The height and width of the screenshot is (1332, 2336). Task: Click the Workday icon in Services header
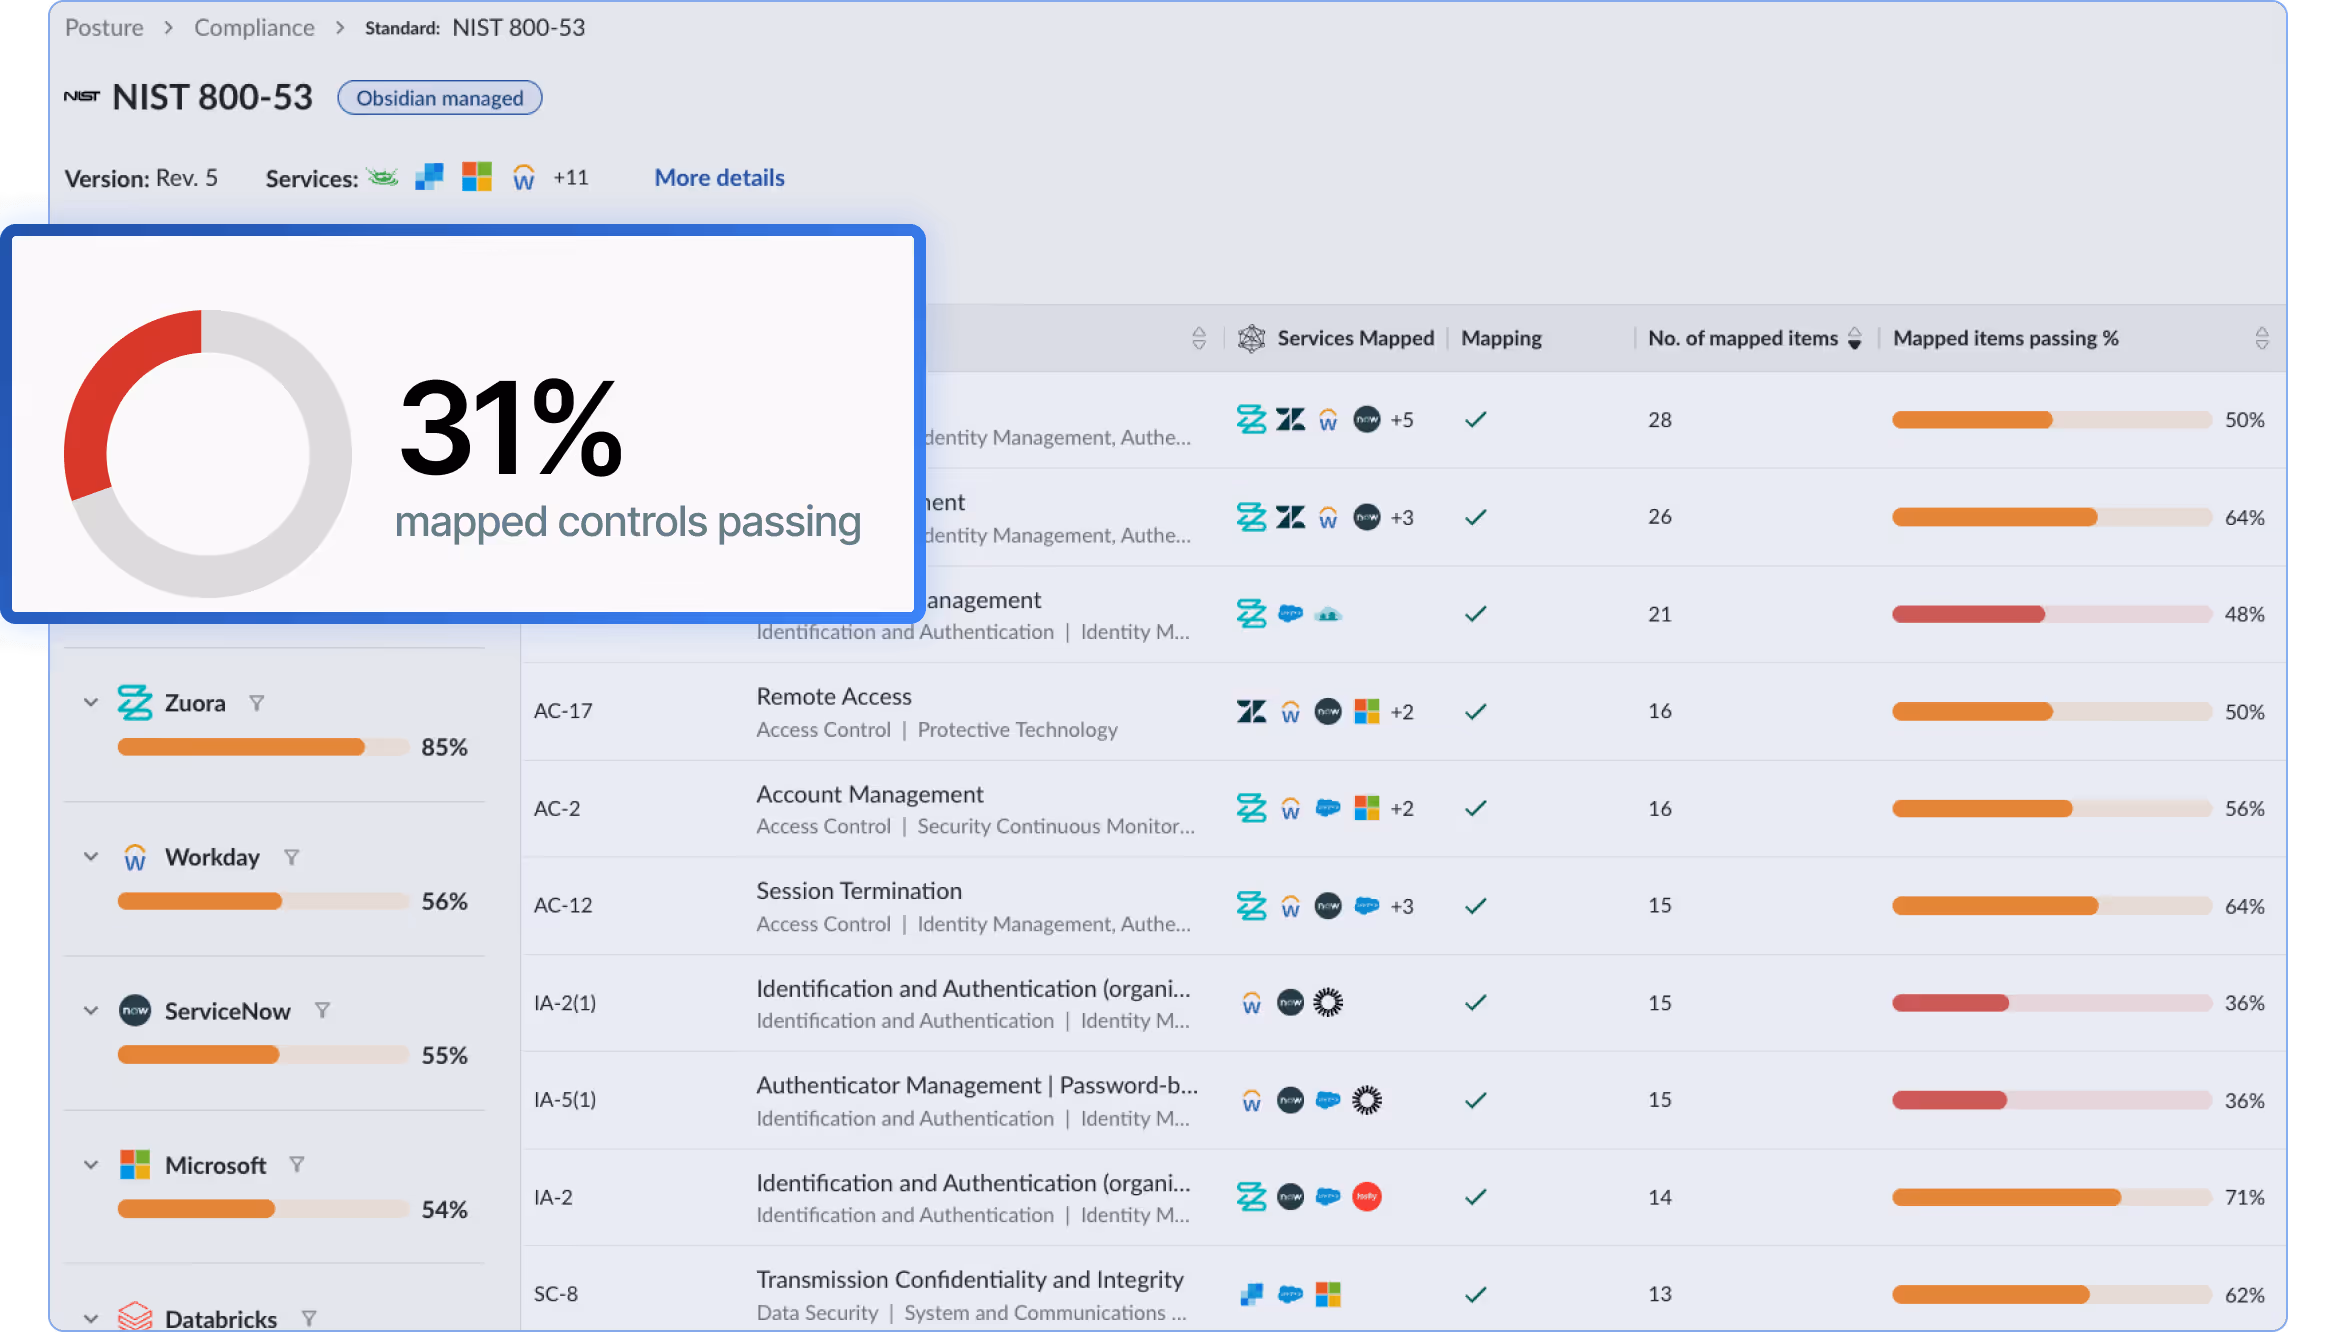tap(524, 178)
